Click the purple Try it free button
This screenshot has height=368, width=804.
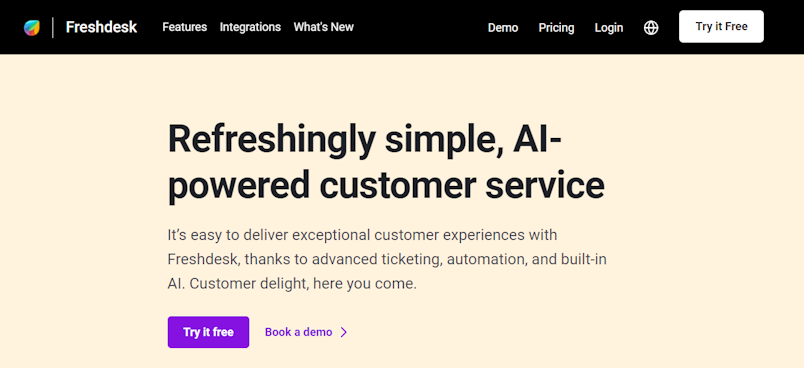(208, 332)
